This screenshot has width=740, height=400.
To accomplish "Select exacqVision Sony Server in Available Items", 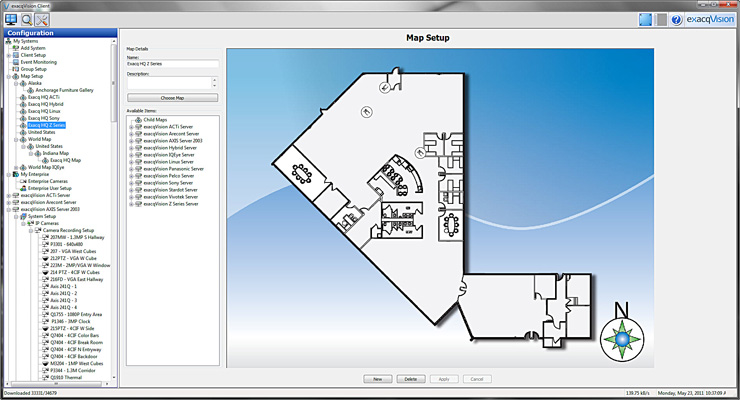I will [168, 183].
